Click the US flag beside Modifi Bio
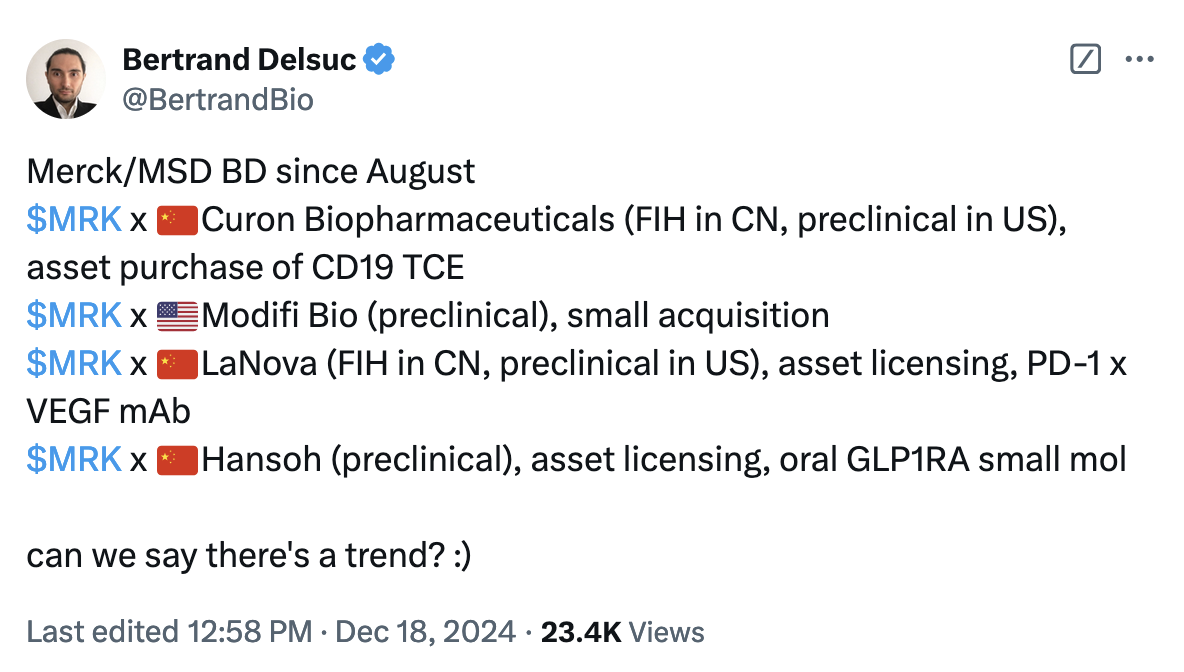This screenshot has width=1184, height=672. (177, 316)
